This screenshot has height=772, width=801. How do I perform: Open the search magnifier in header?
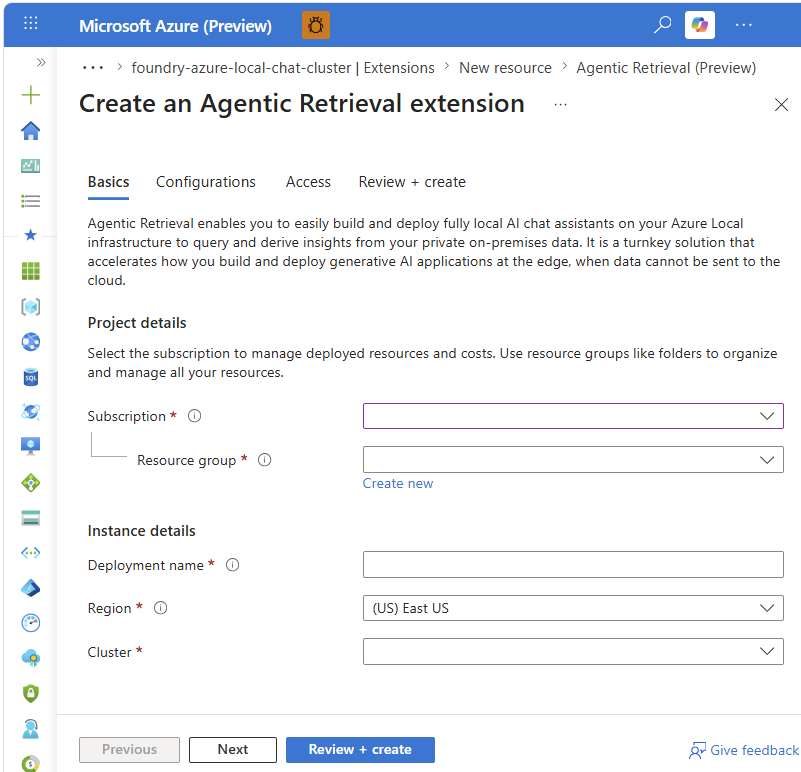coord(663,25)
